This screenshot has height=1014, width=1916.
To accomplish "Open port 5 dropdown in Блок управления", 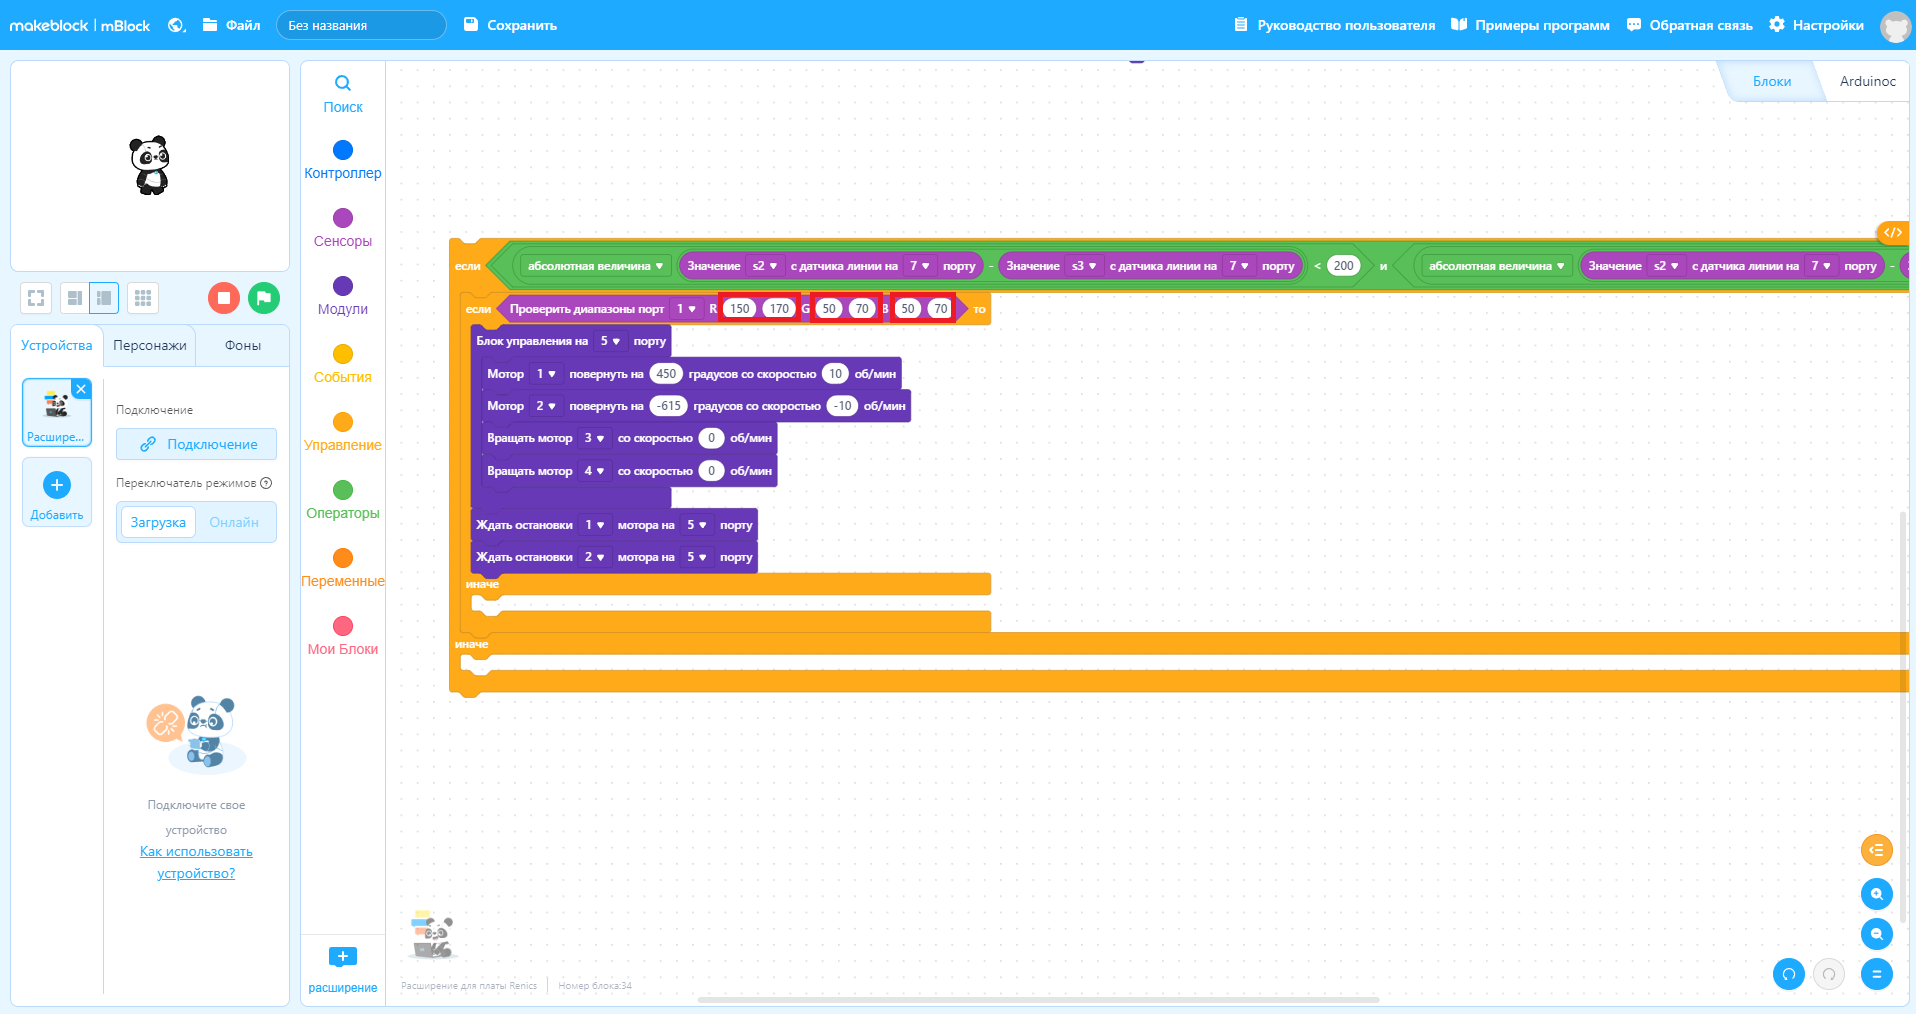I will point(610,341).
